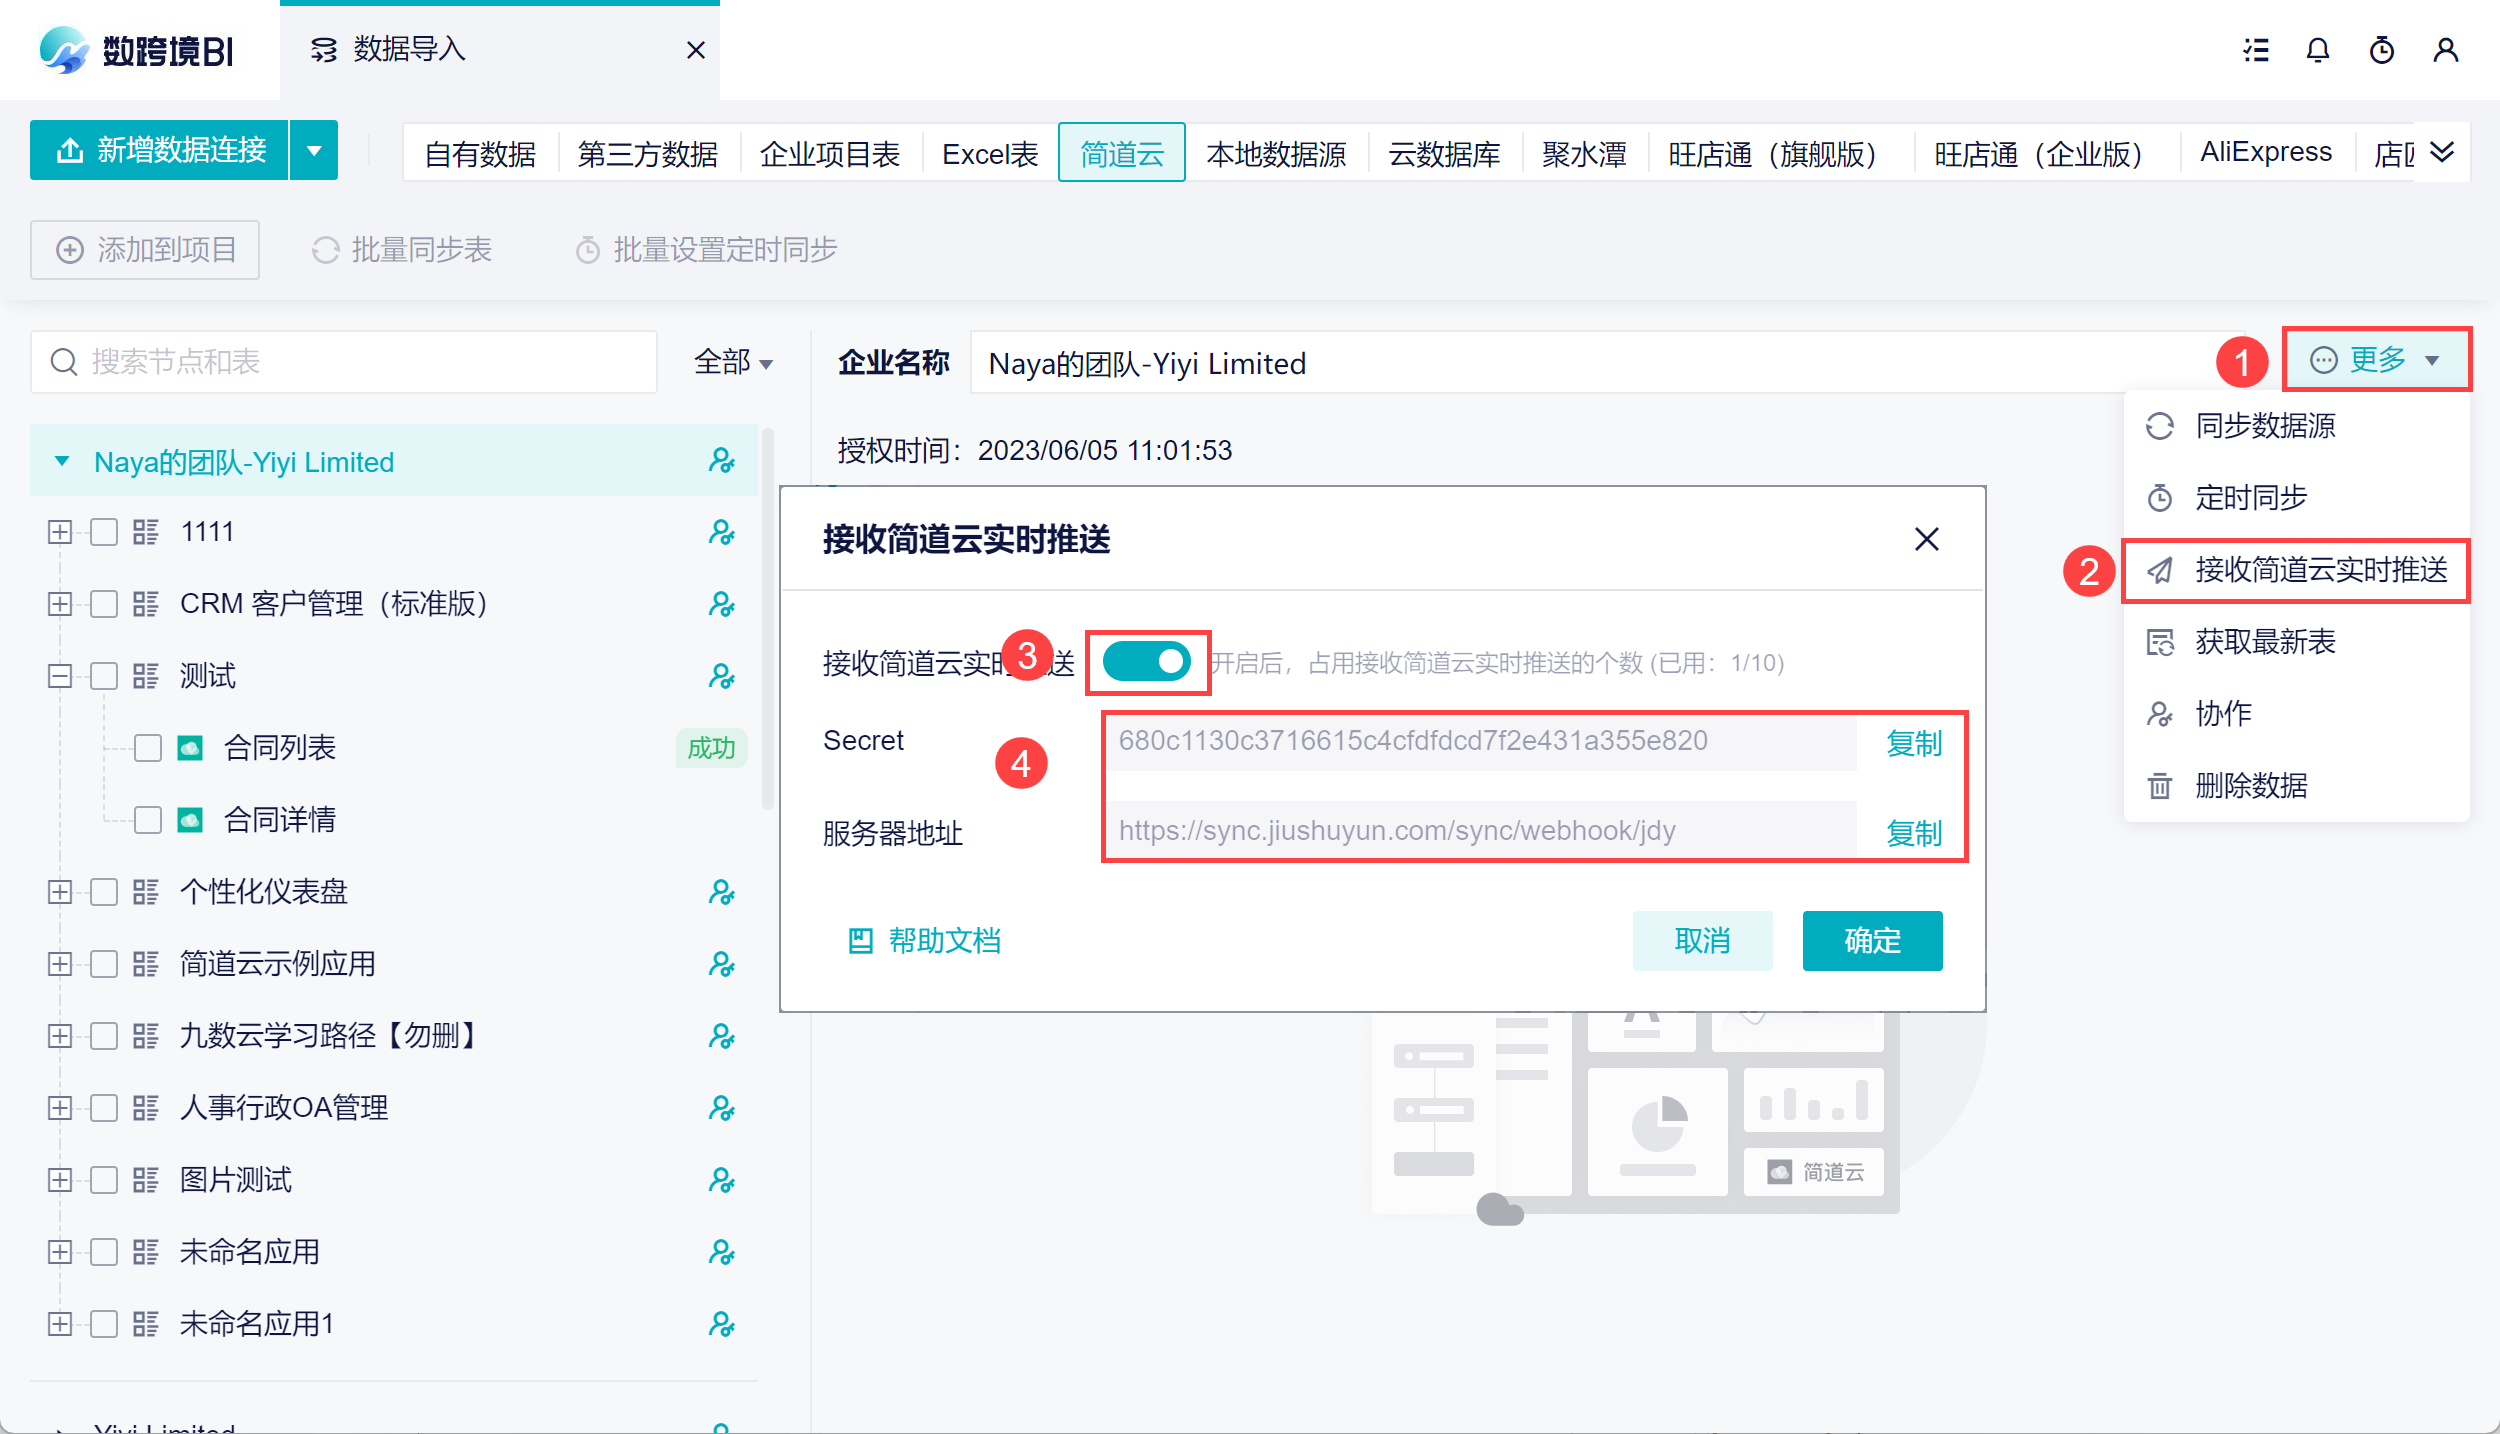The height and width of the screenshot is (1434, 2500).
Task: Tick the checkbox for 个性化仪表盘
Action: [104, 892]
